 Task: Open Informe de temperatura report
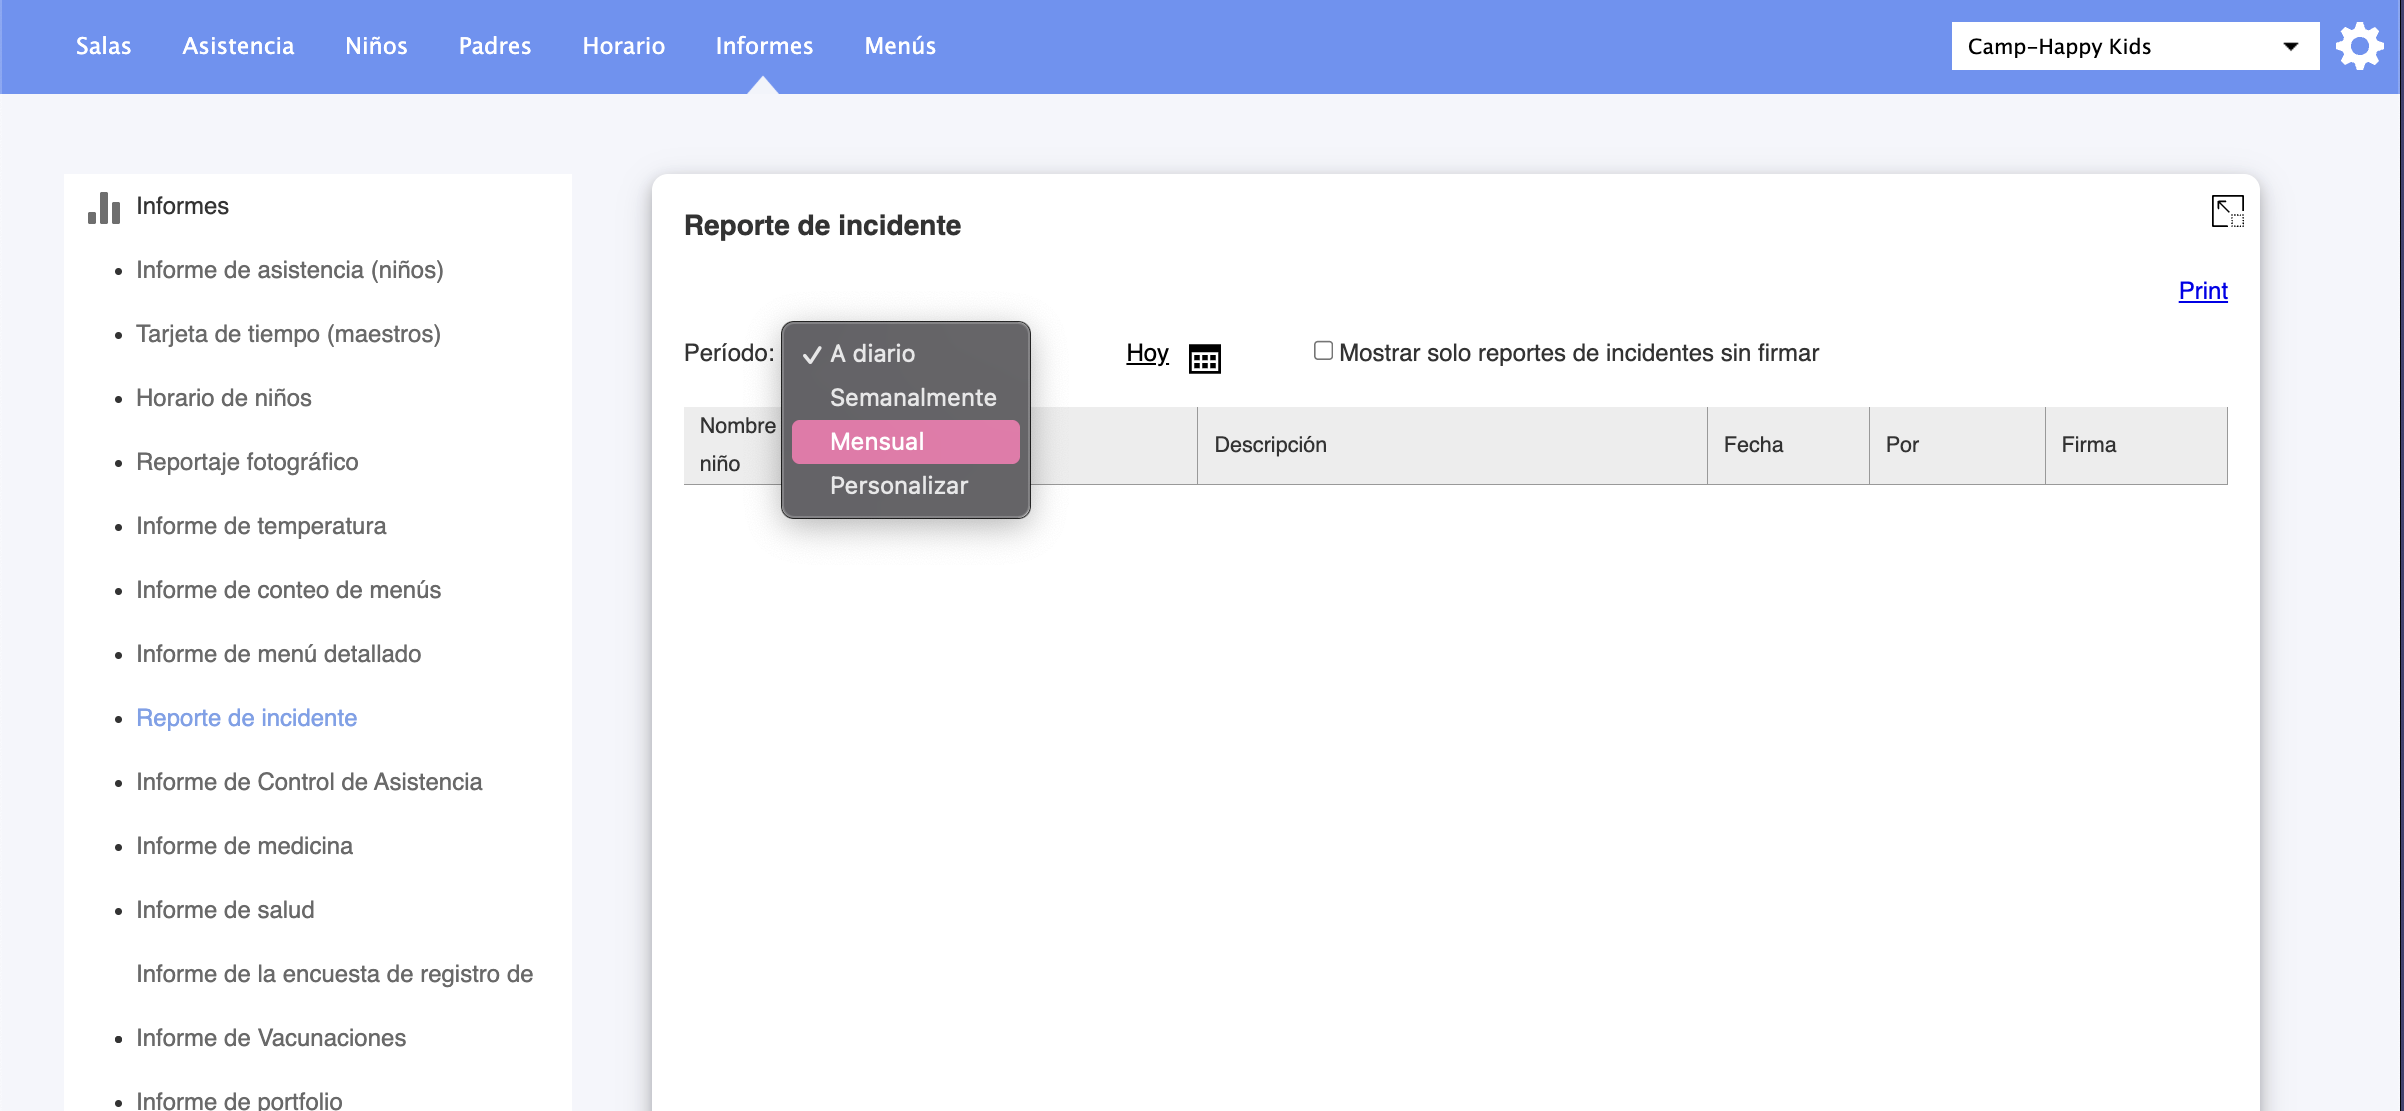click(261, 526)
